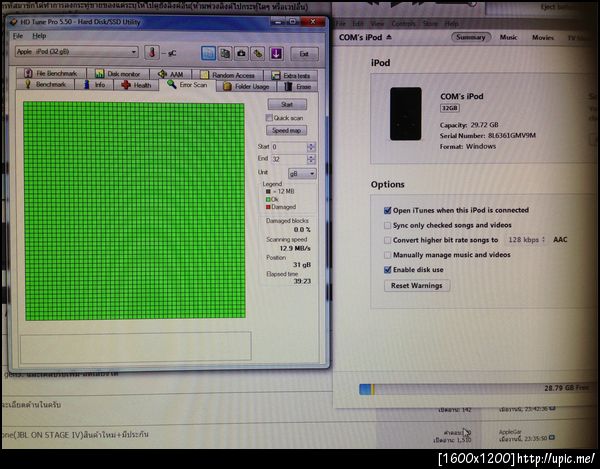Click the Capacity 29.72 GB text

click(469, 125)
